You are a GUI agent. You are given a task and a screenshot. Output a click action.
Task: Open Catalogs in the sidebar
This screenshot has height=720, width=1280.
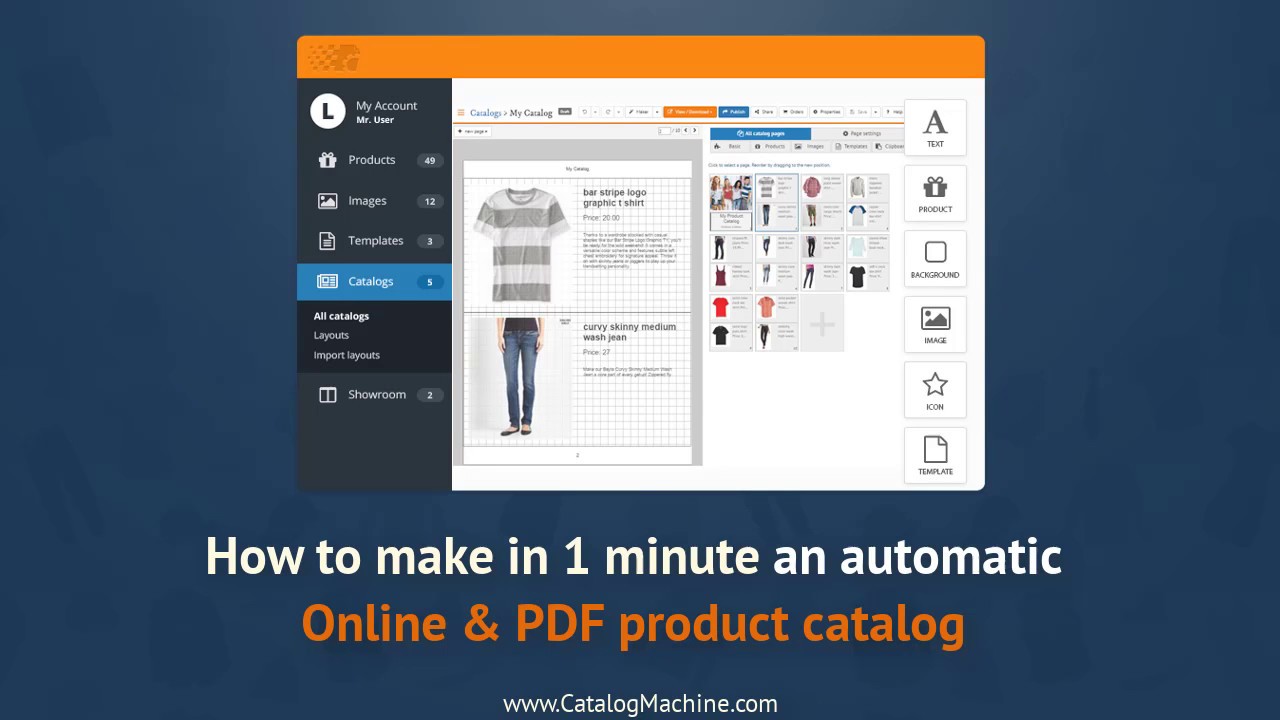tap(375, 282)
